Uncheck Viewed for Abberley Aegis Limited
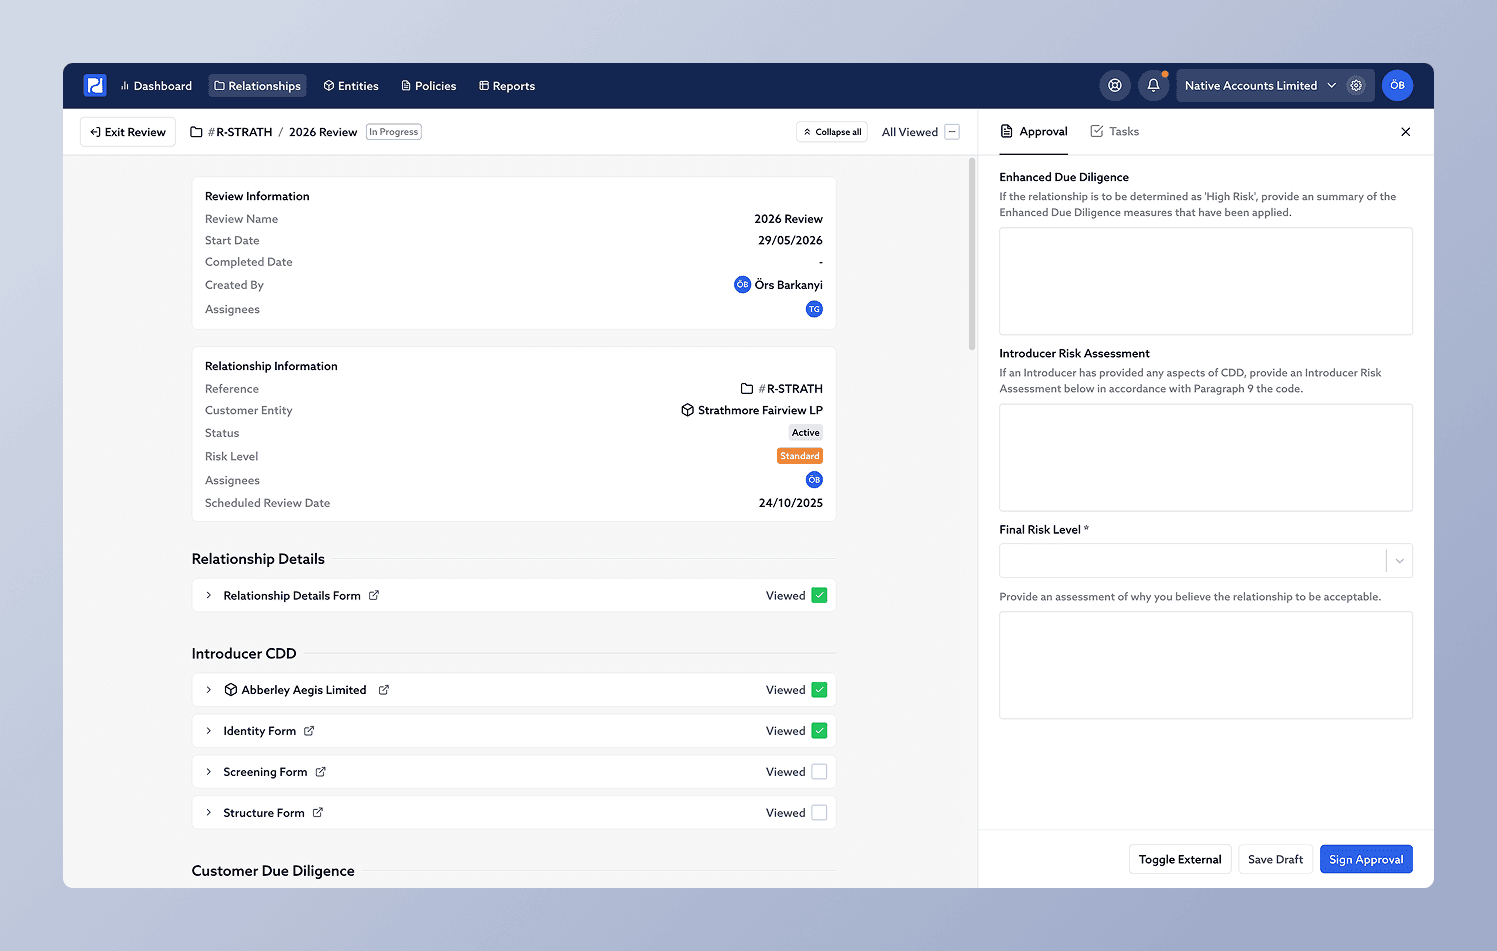1497x951 pixels. [820, 690]
